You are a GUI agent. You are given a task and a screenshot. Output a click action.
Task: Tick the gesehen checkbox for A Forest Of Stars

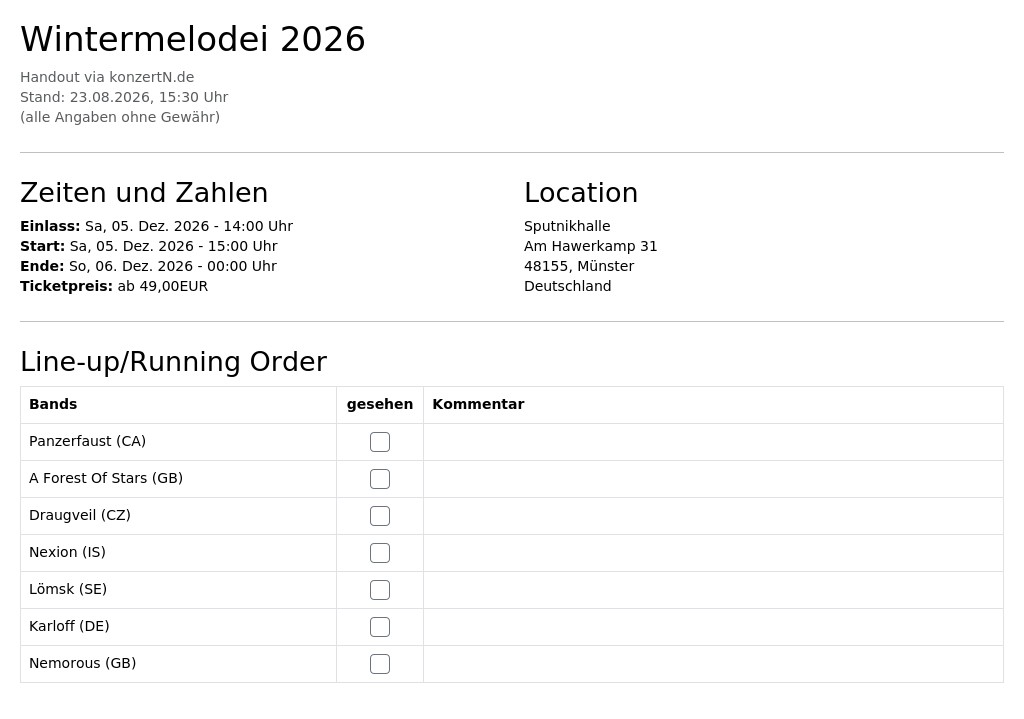(x=379, y=479)
